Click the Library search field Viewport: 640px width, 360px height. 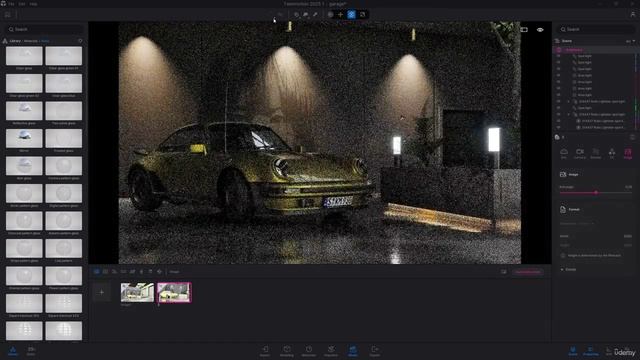[44, 29]
